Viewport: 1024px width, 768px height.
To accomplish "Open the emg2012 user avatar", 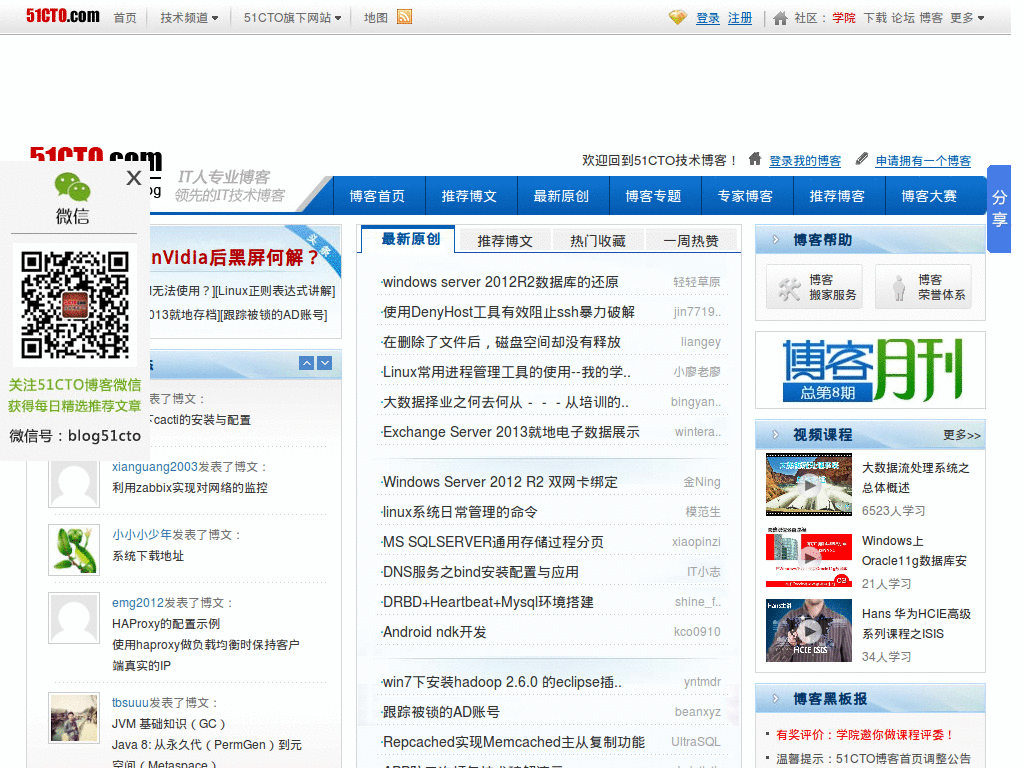I will [74, 618].
